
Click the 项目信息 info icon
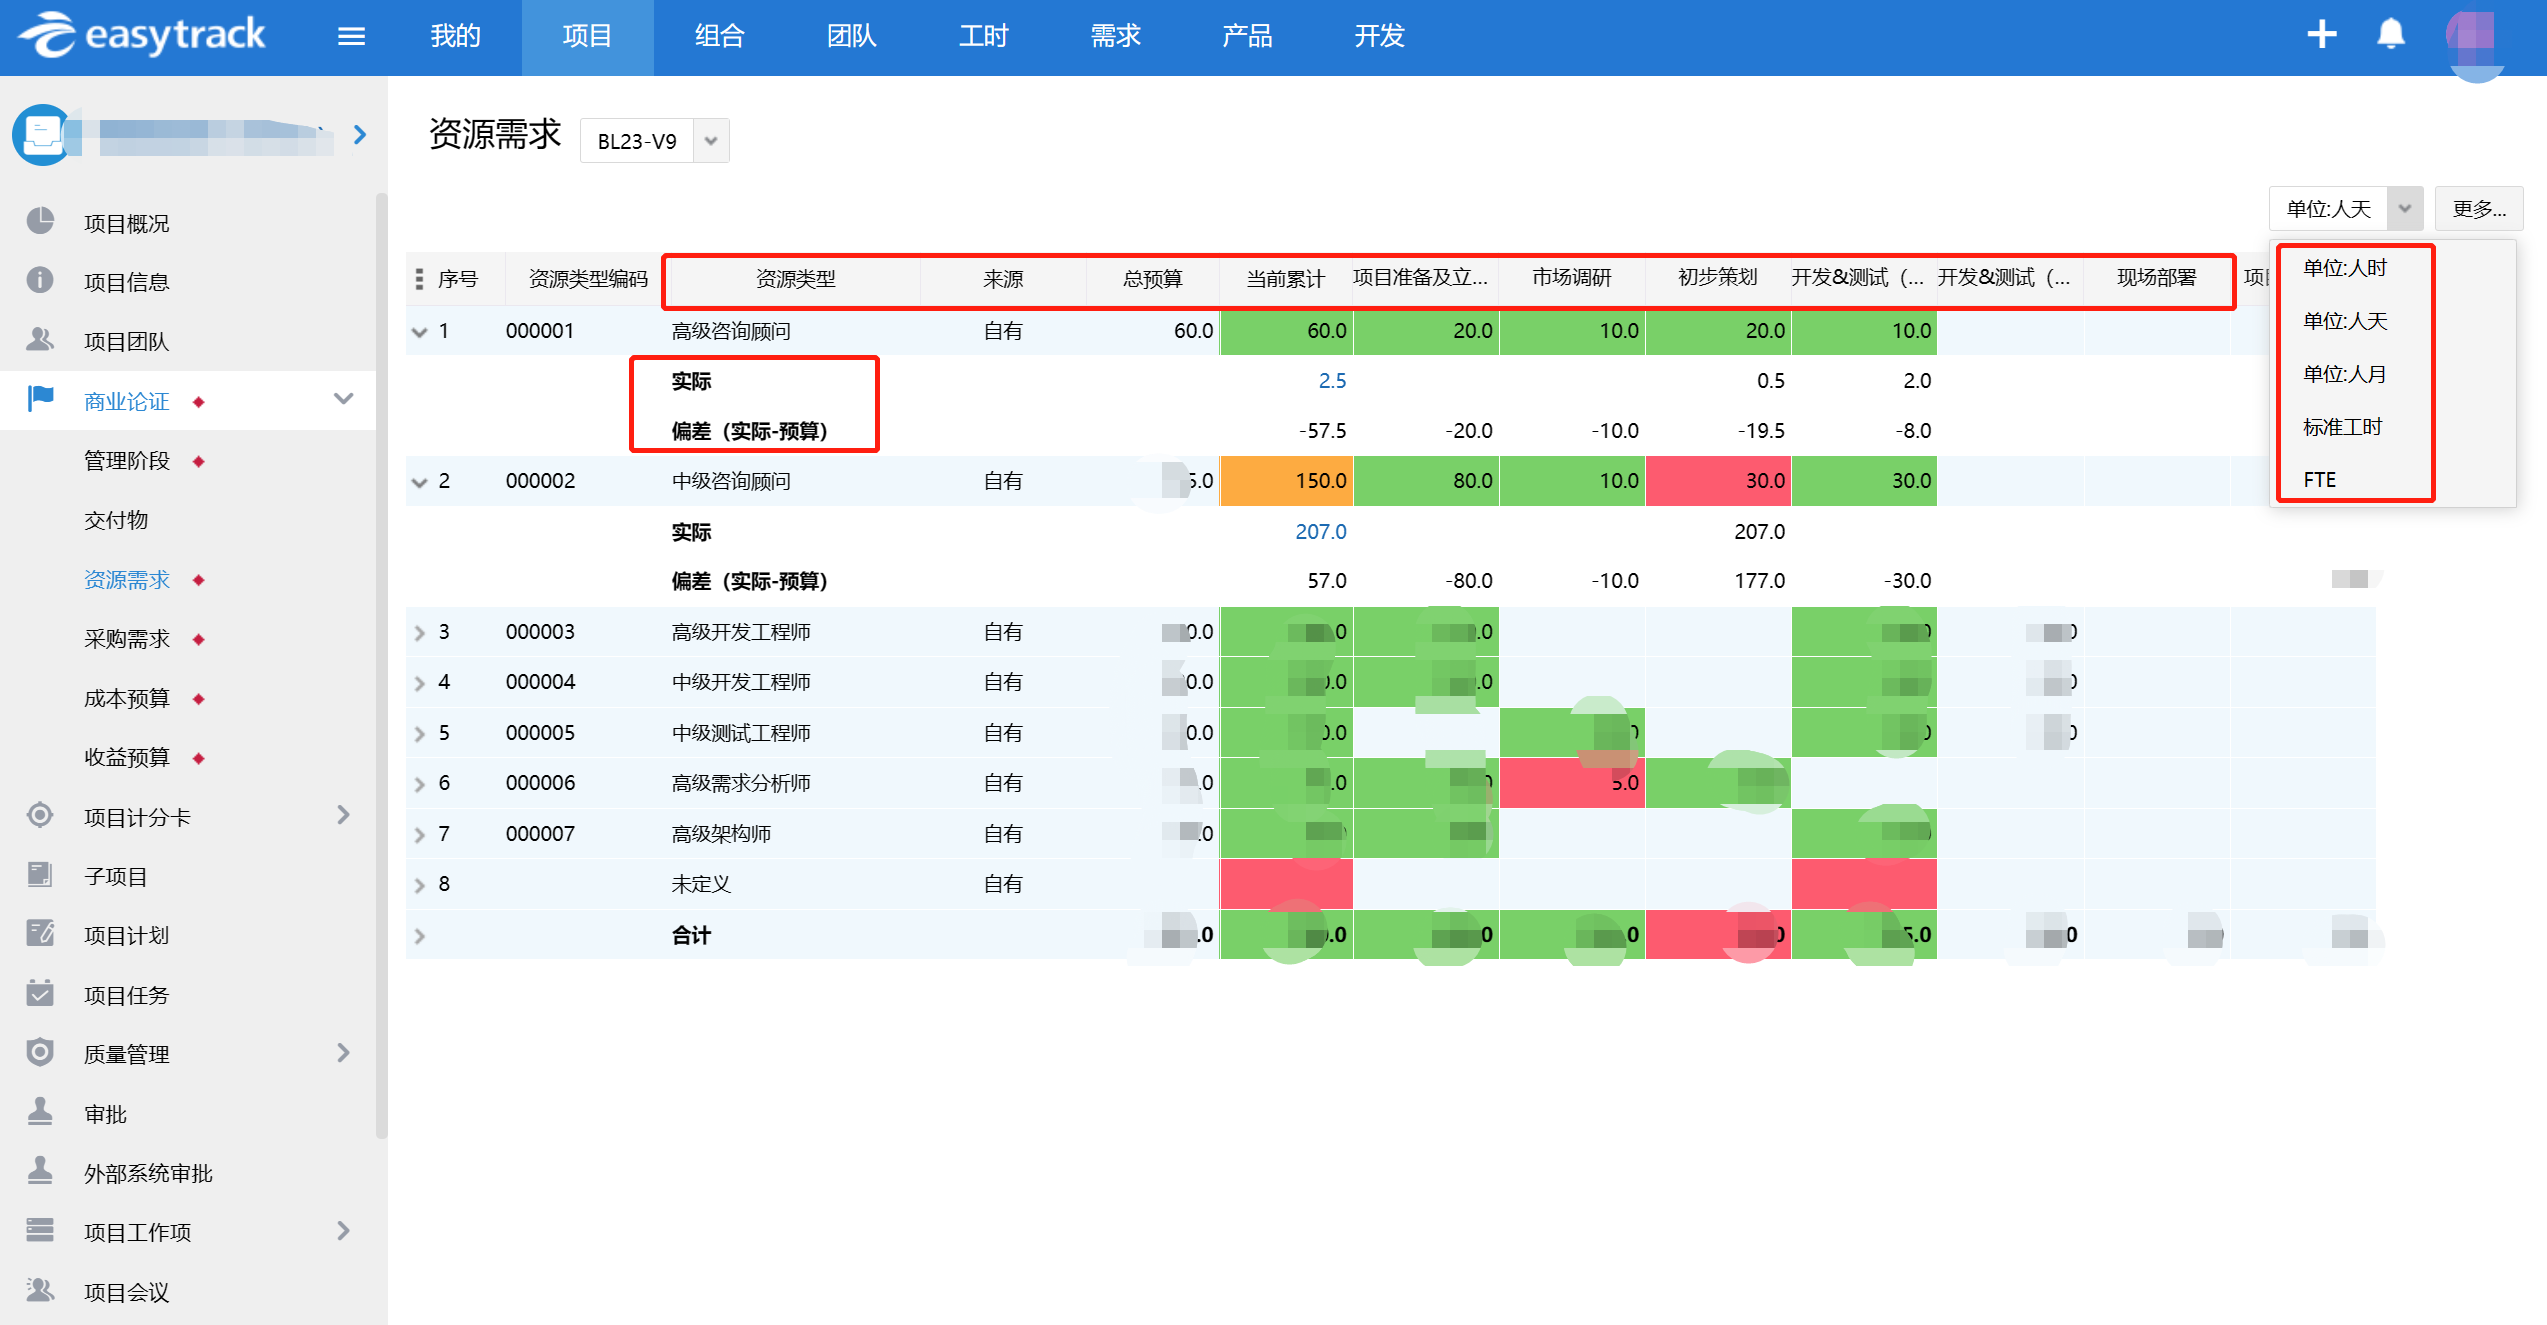(x=40, y=281)
